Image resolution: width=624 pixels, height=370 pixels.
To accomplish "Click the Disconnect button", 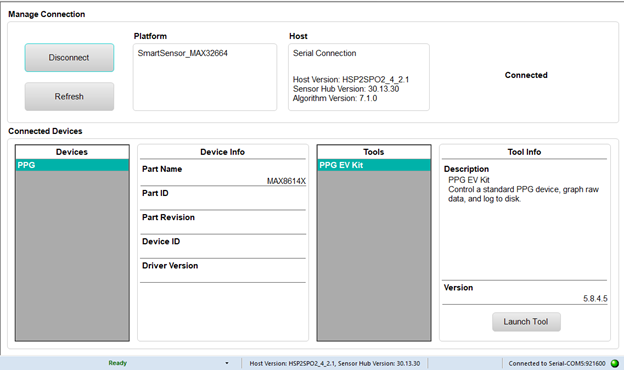I will [69, 58].
